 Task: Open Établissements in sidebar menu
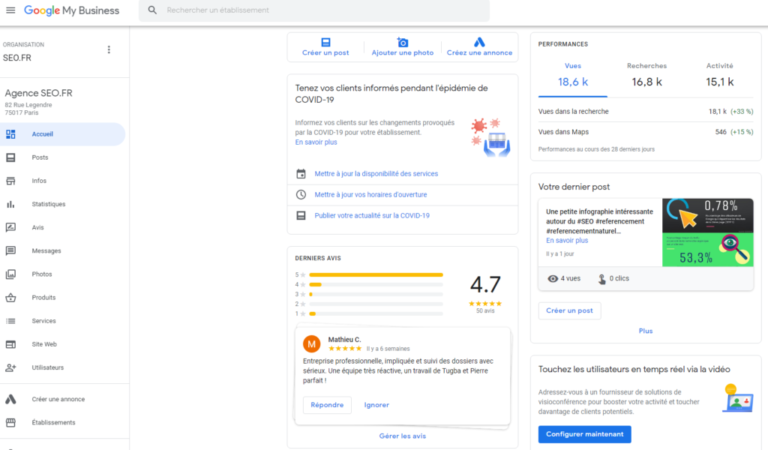(x=63, y=423)
